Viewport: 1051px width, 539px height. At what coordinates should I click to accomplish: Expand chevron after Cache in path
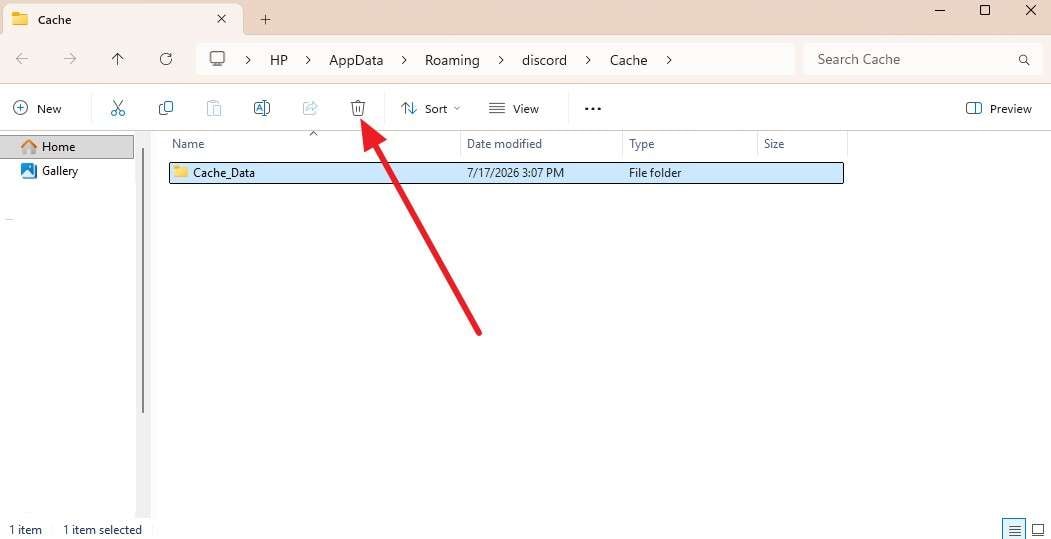668,60
